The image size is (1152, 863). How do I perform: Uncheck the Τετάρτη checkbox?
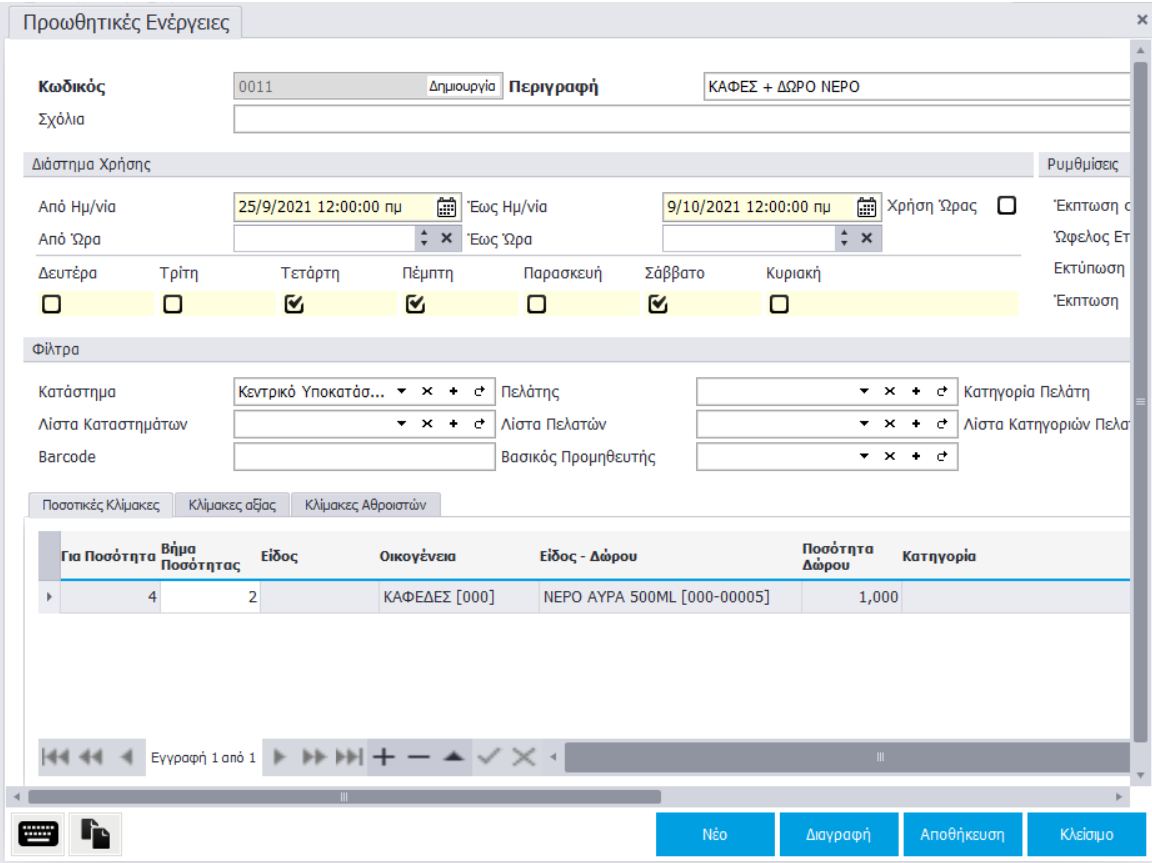pos(294,305)
